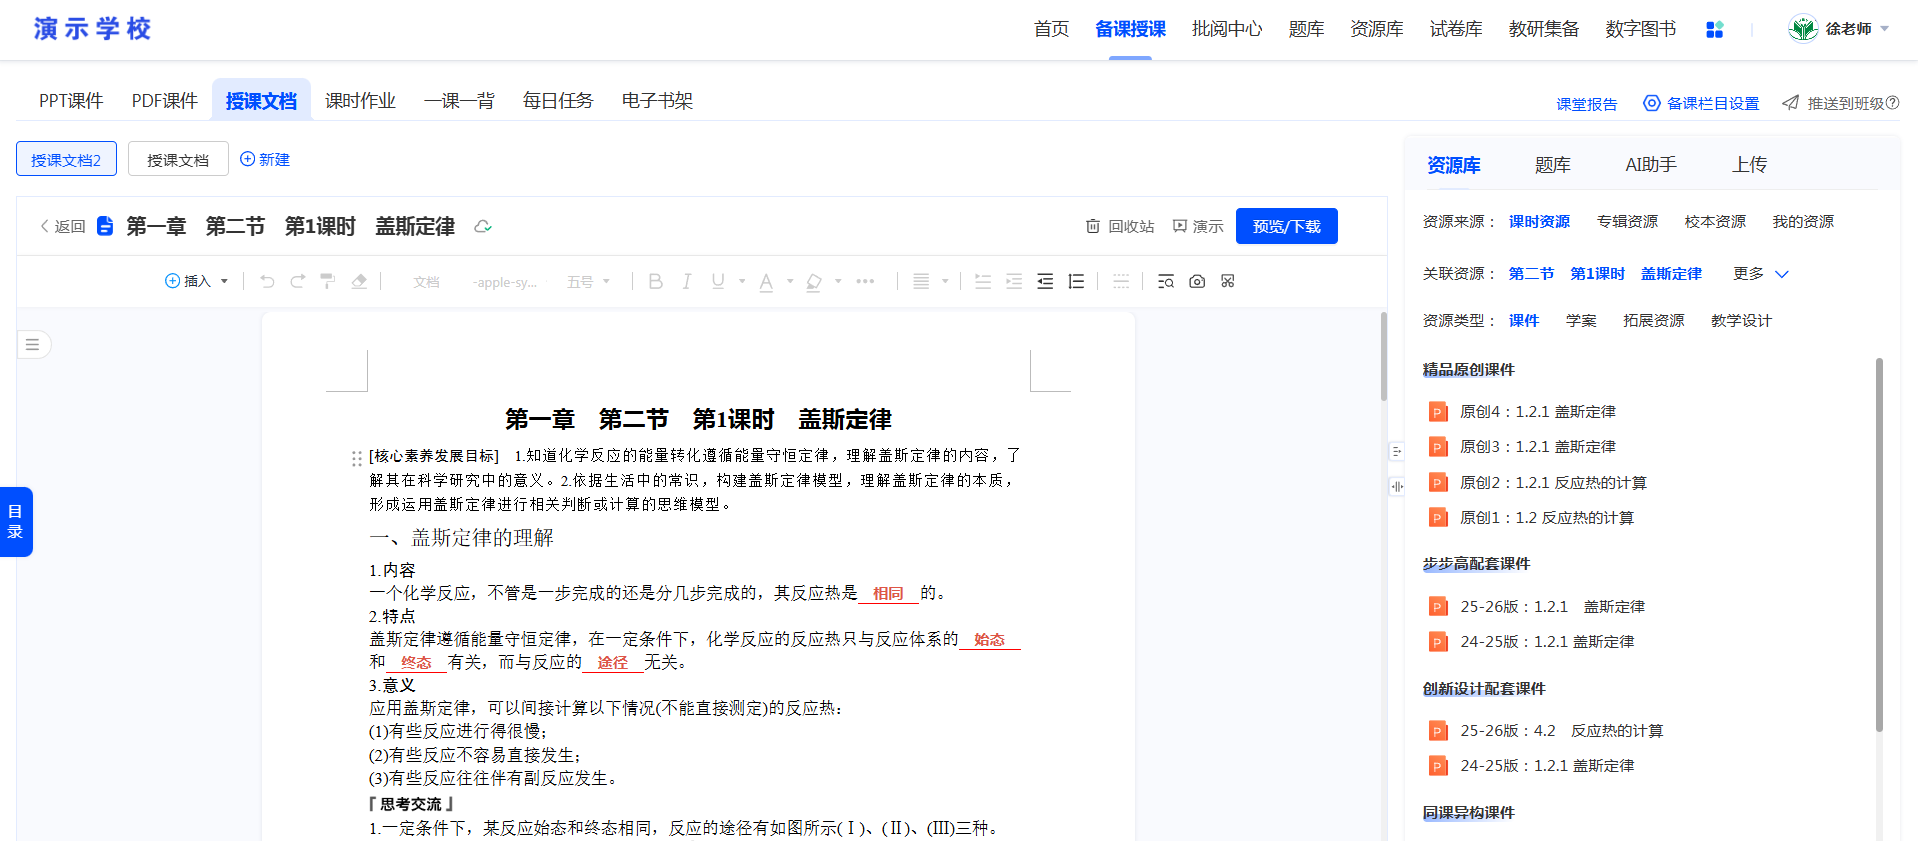Open 备课栏目设置 settings
1918x841 pixels.
(1701, 103)
